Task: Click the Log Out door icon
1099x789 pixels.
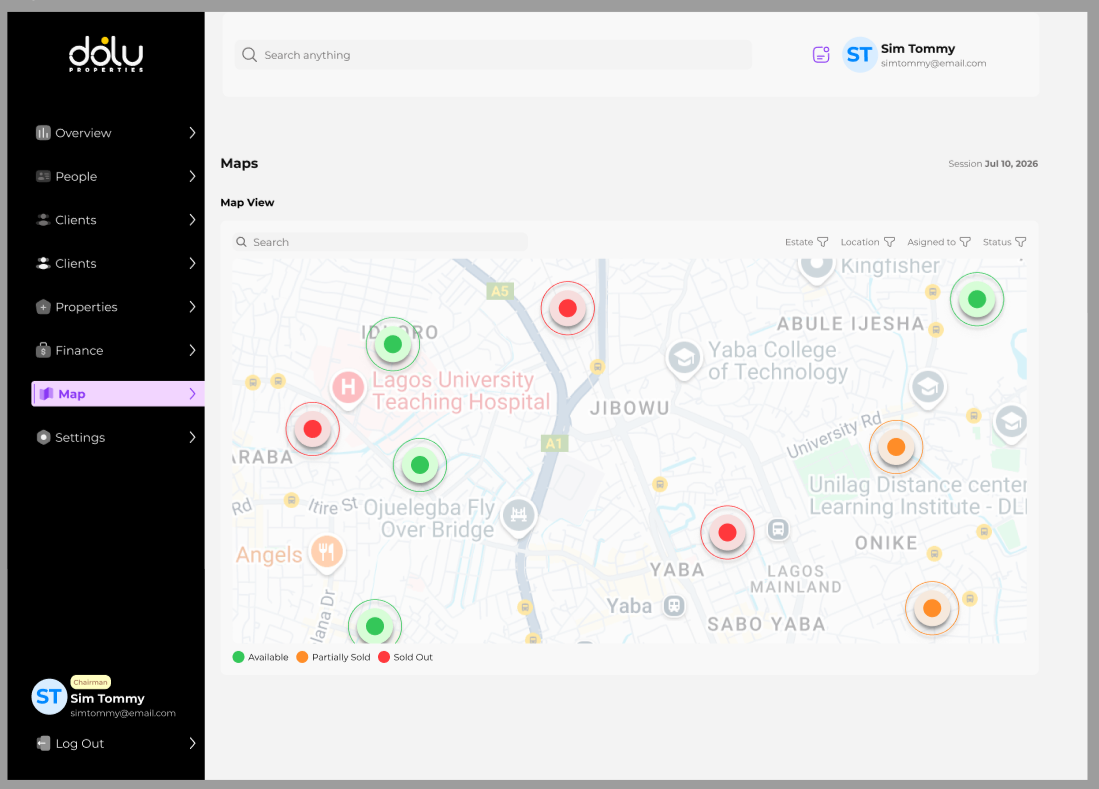Action: pos(43,743)
